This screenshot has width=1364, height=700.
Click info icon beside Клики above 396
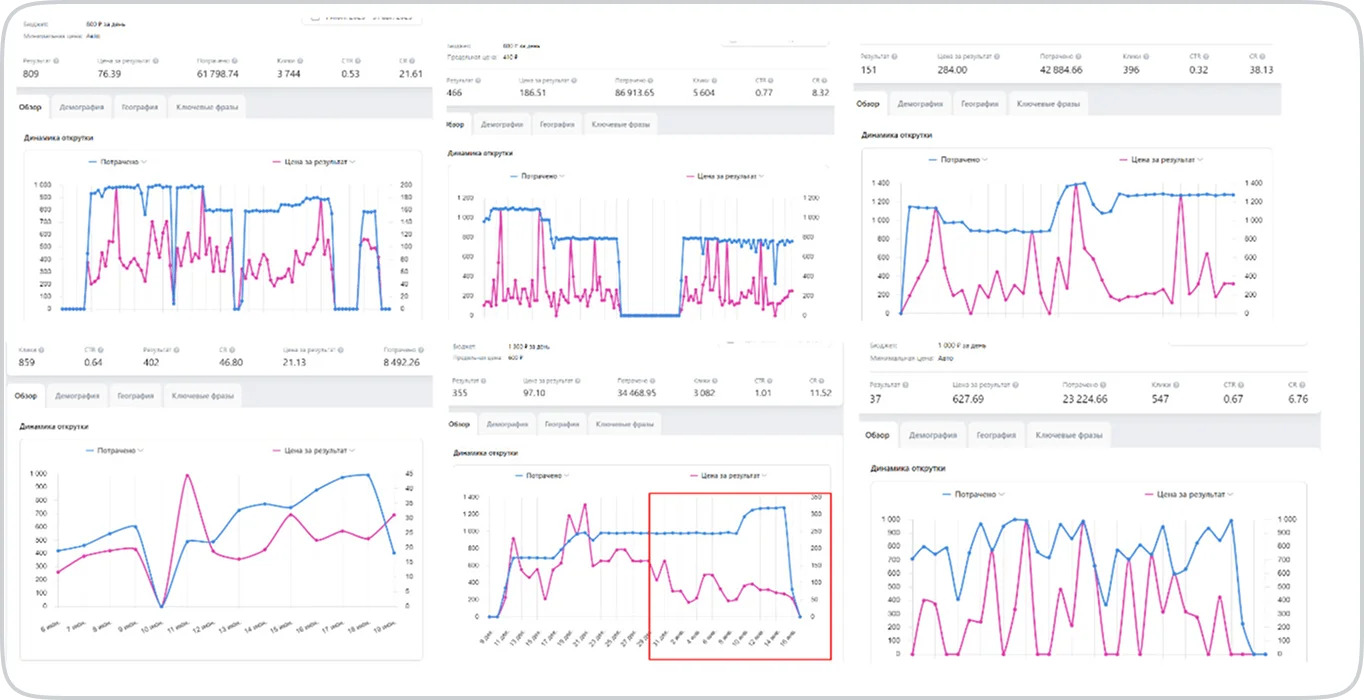tap(1147, 56)
